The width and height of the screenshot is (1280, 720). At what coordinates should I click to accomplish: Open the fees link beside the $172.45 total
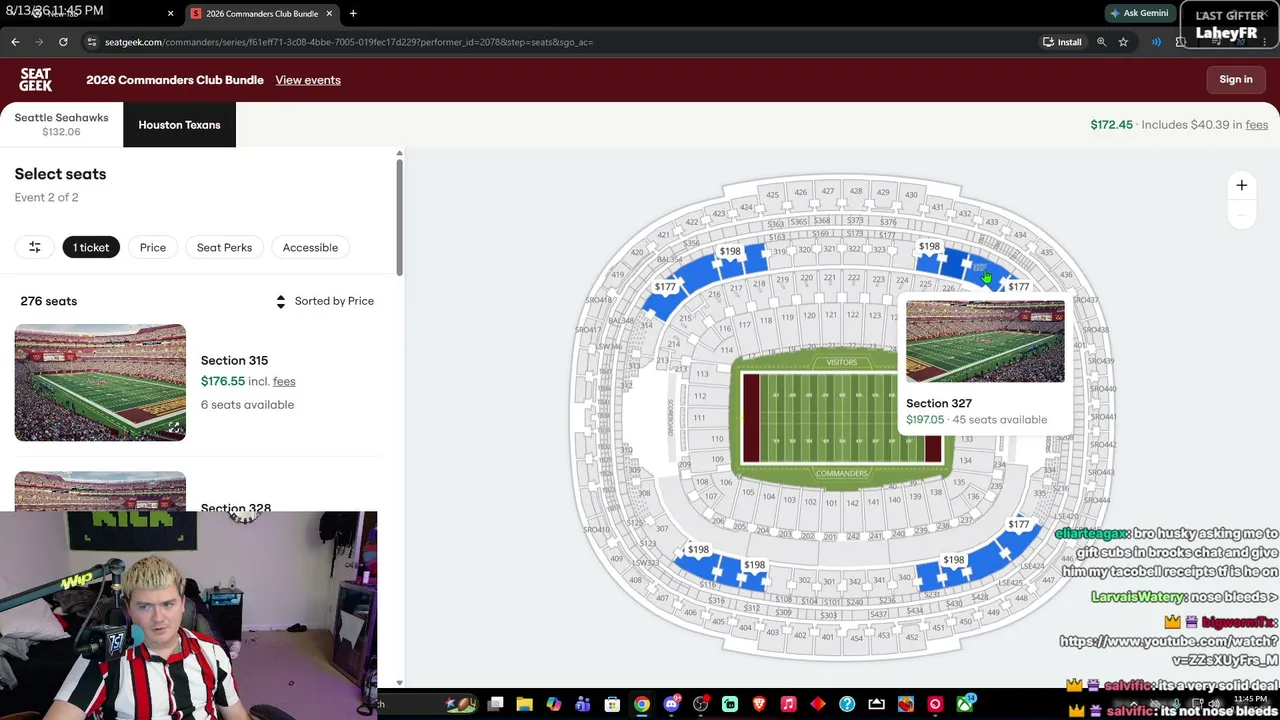point(1257,125)
